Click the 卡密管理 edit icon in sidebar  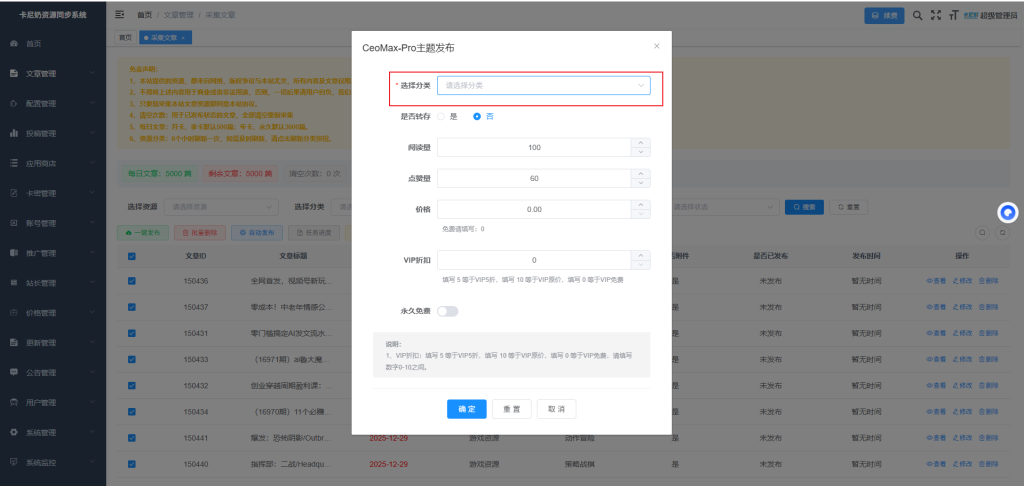tap(14, 193)
